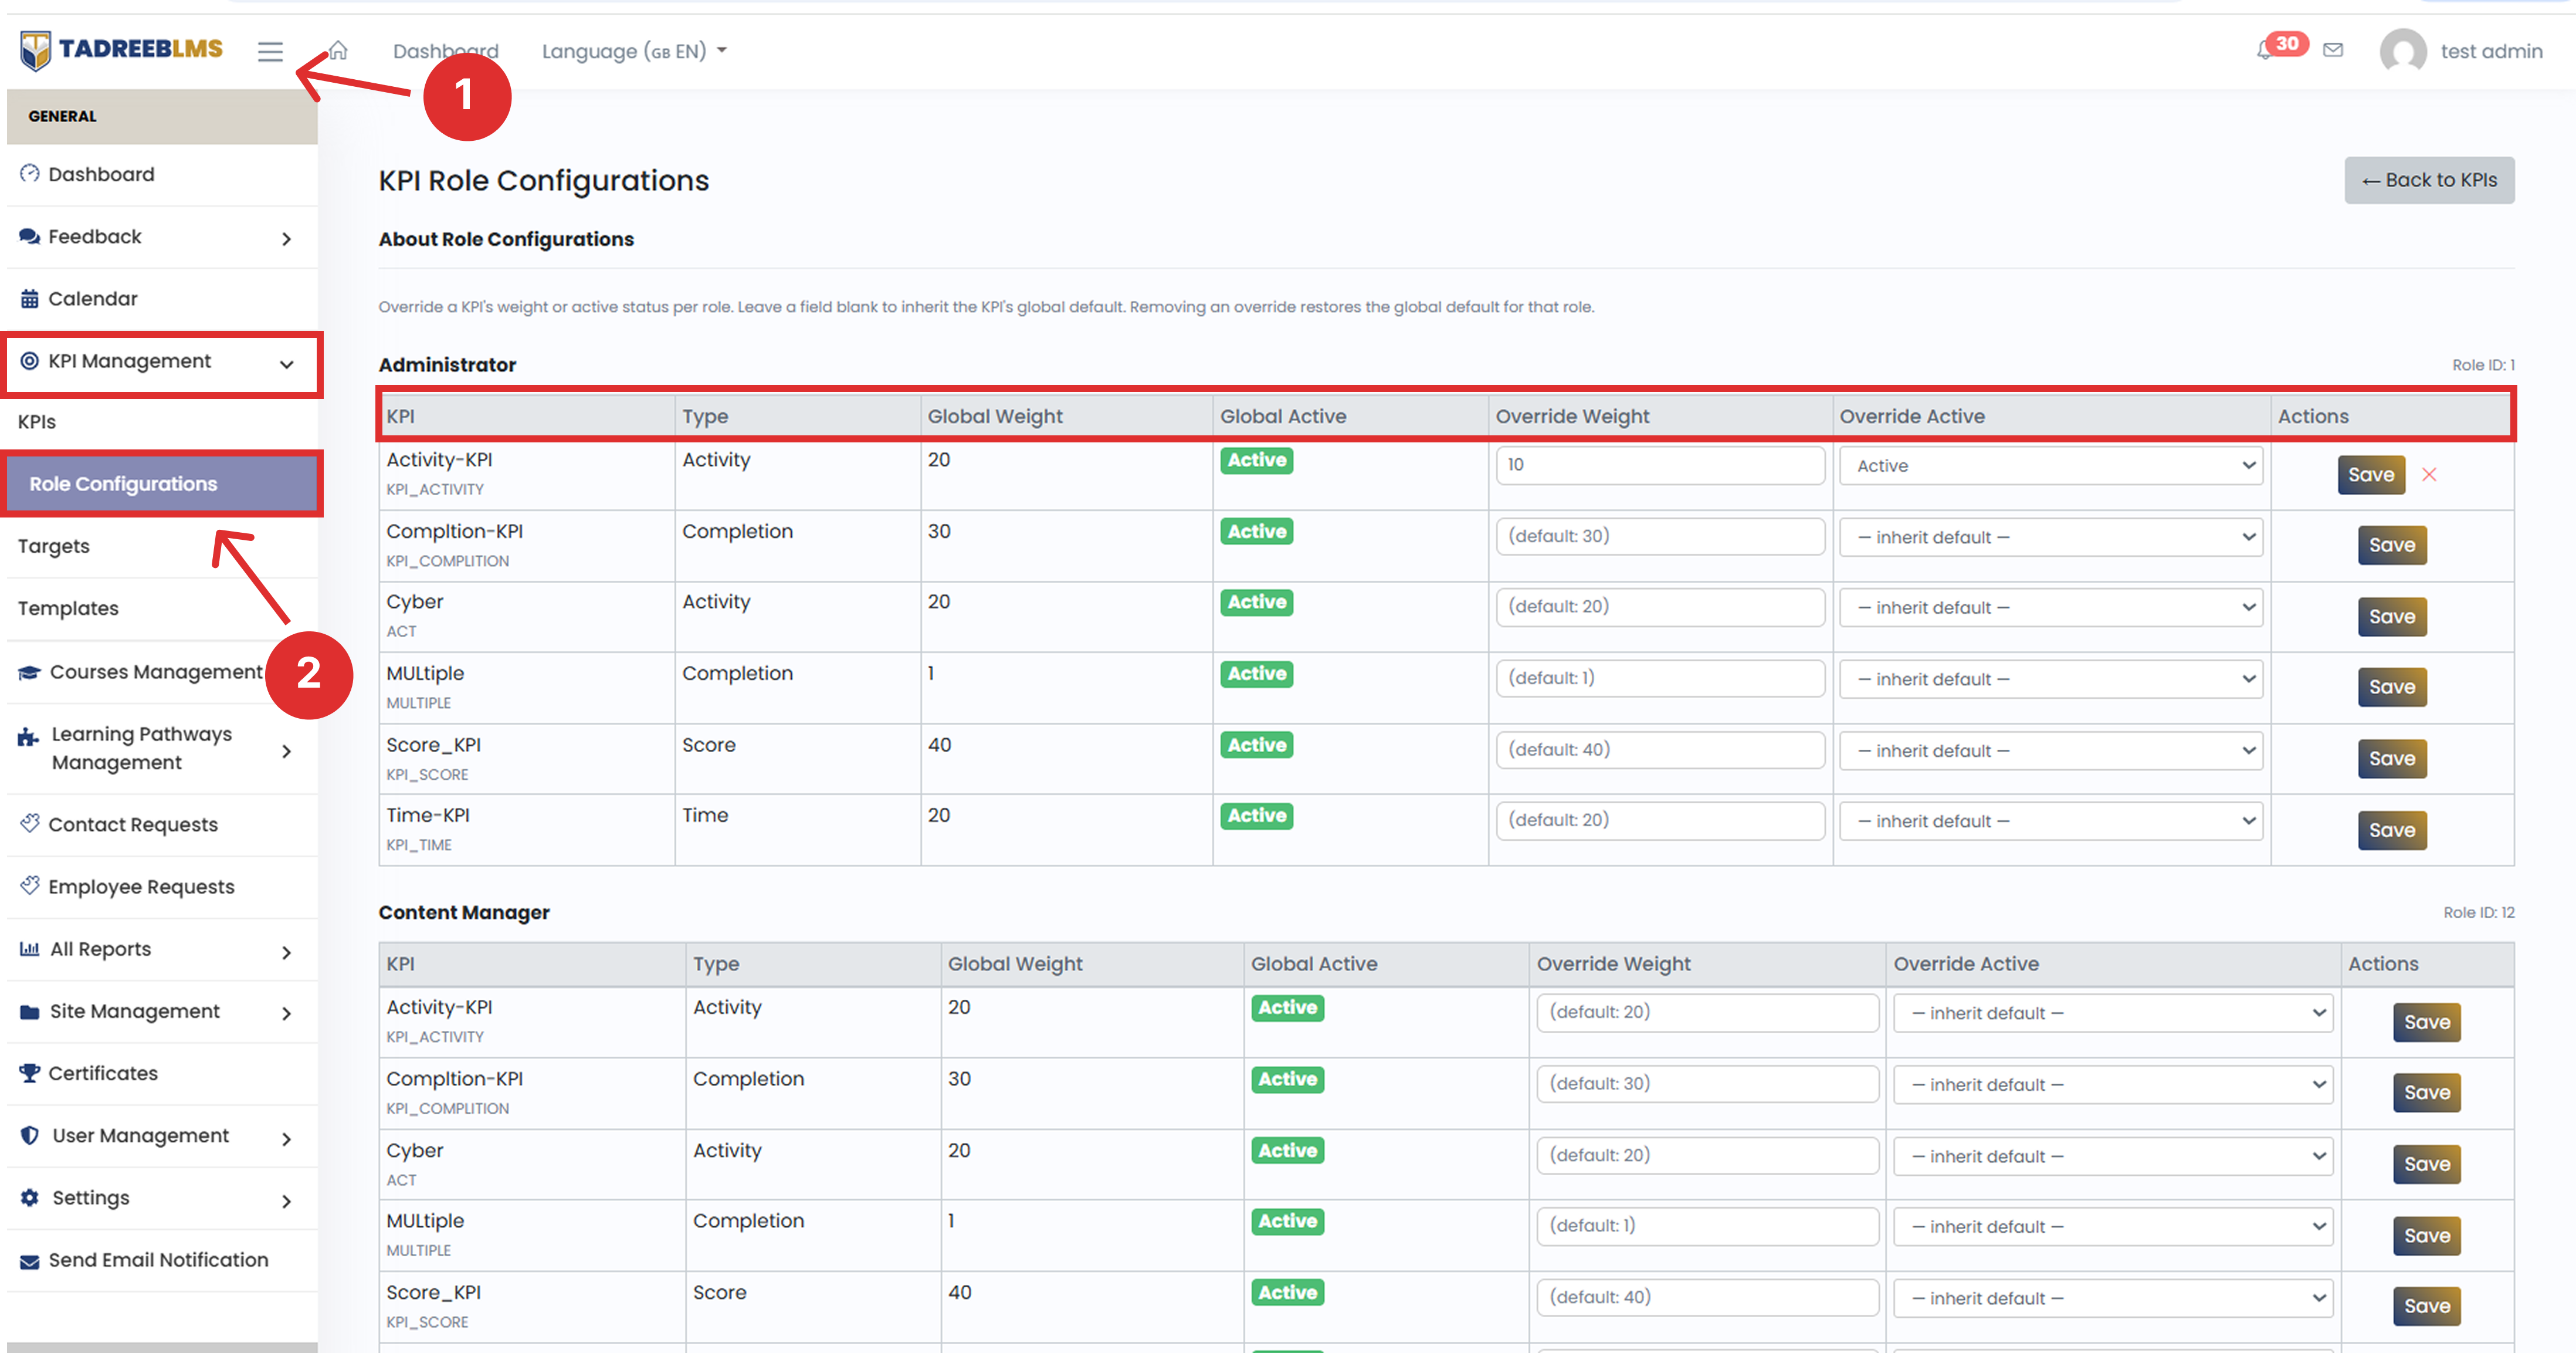2576x1353 pixels.
Task: Click the TADREEB LMS logo
Action: 121,49
